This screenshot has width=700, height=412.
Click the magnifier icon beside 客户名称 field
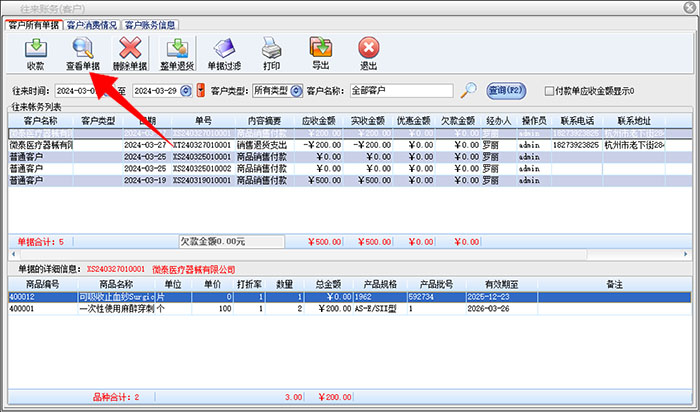[x=469, y=91]
